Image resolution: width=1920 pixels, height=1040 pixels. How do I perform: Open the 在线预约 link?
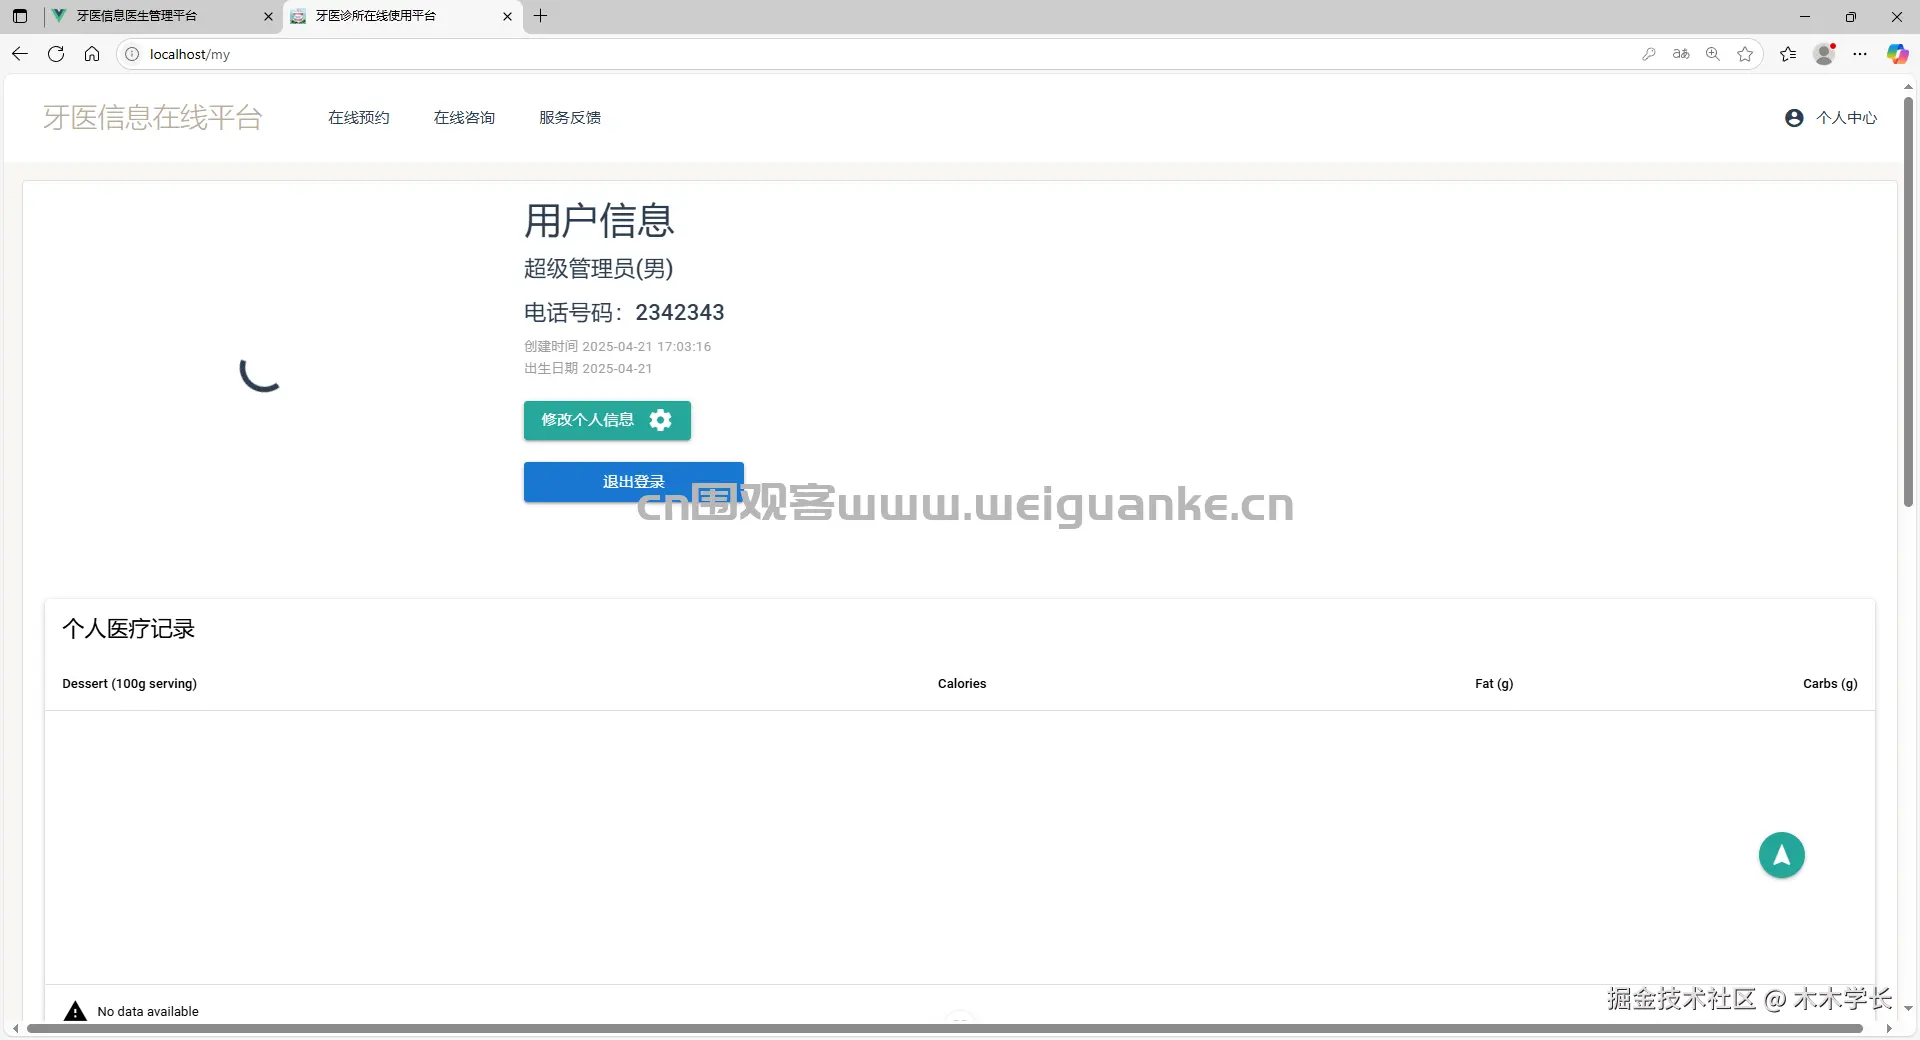pos(358,117)
